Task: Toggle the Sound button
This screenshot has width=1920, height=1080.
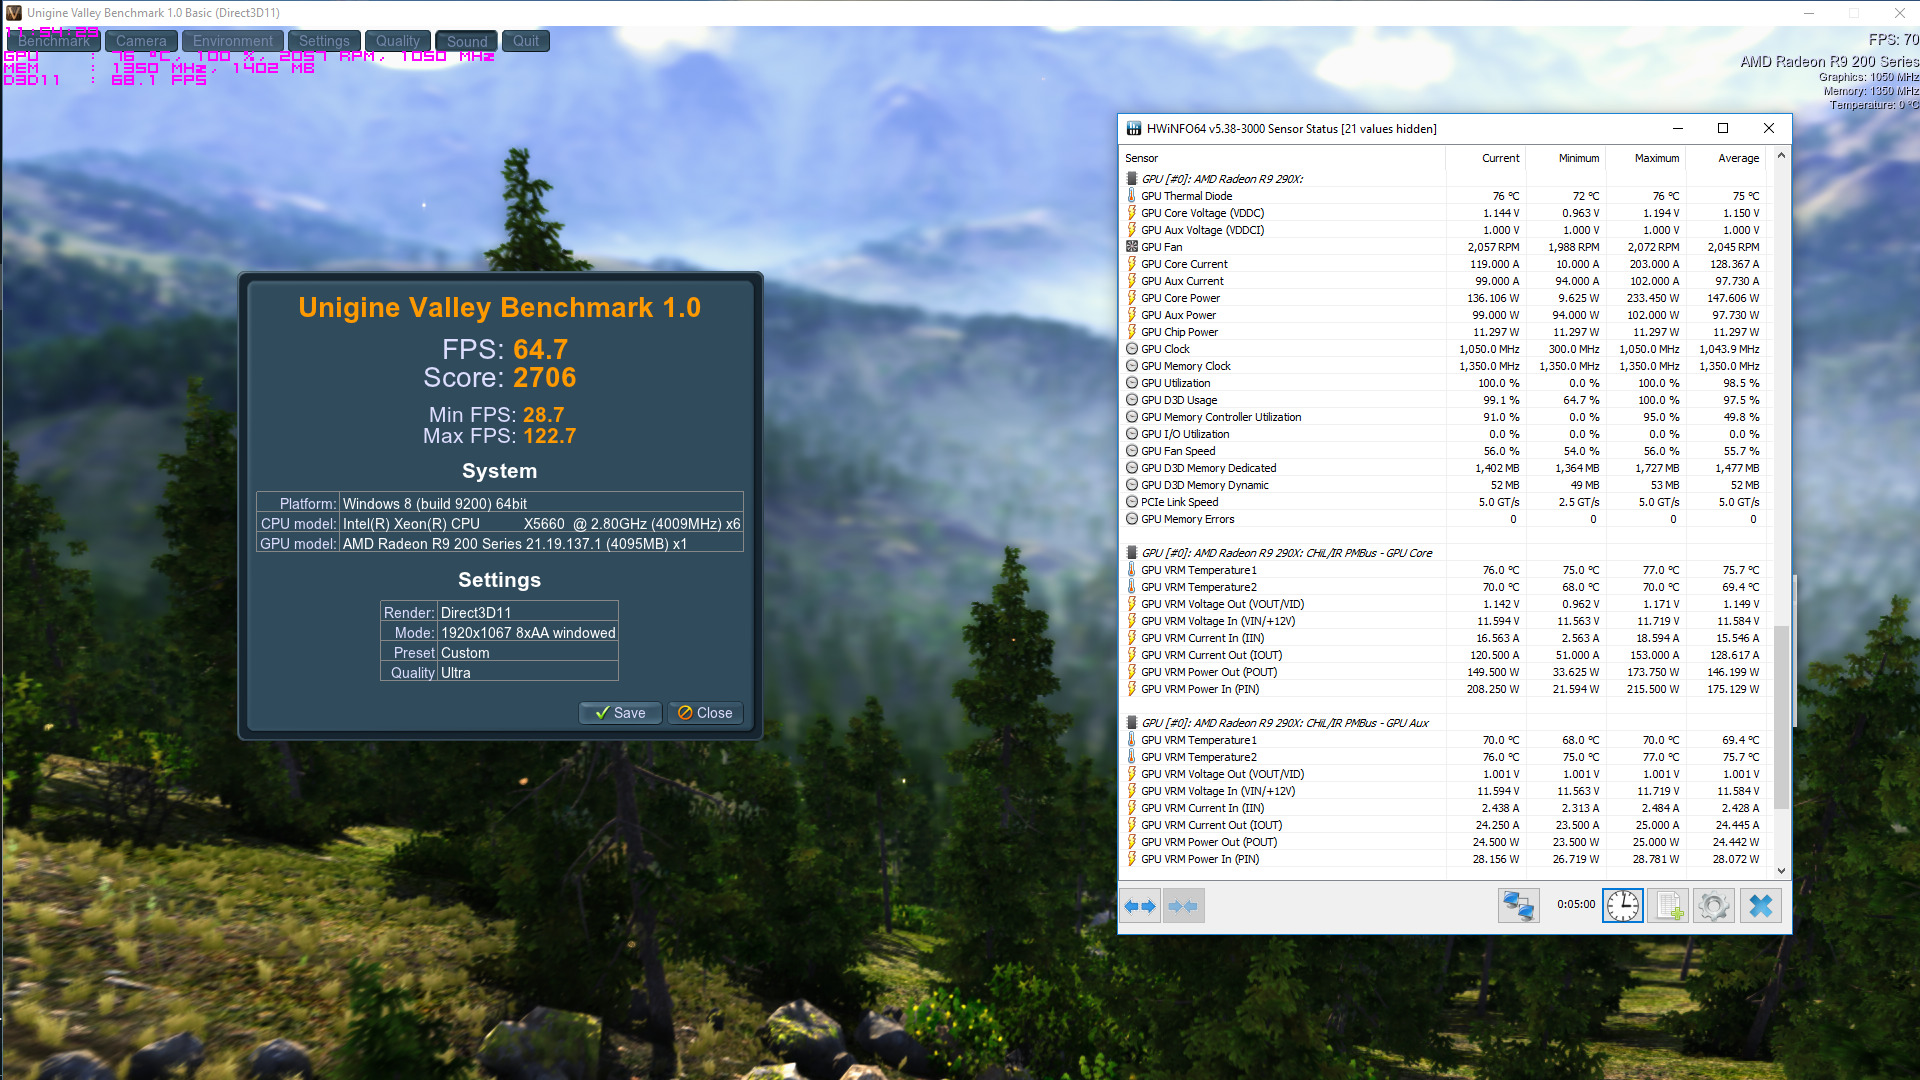Action: tap(467, 41)
